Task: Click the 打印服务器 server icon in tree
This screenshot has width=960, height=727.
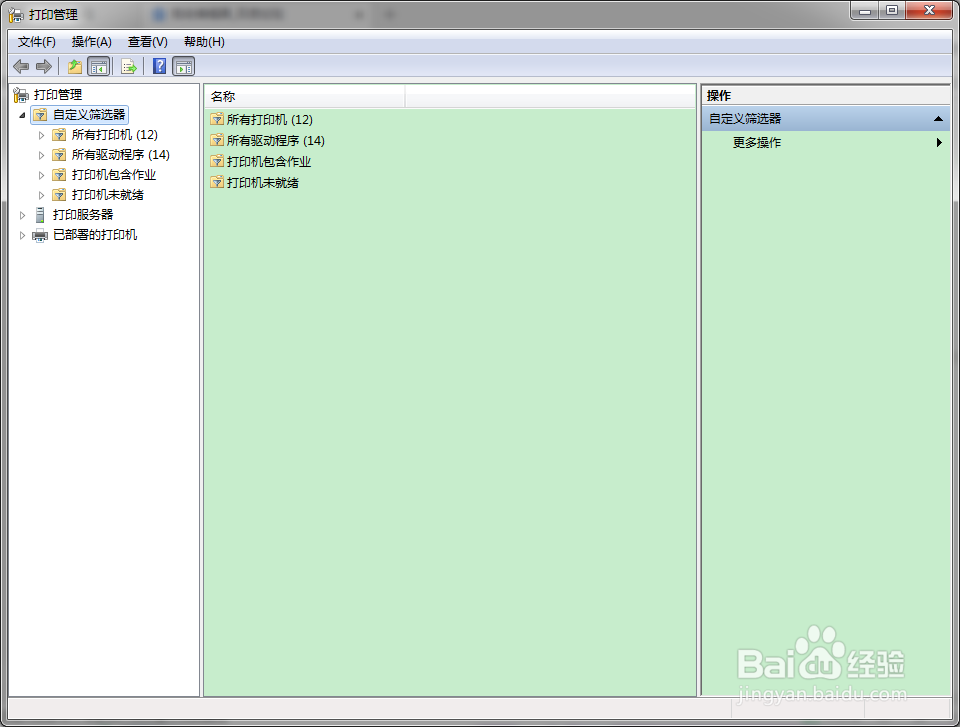Action: tap(40, 215)
